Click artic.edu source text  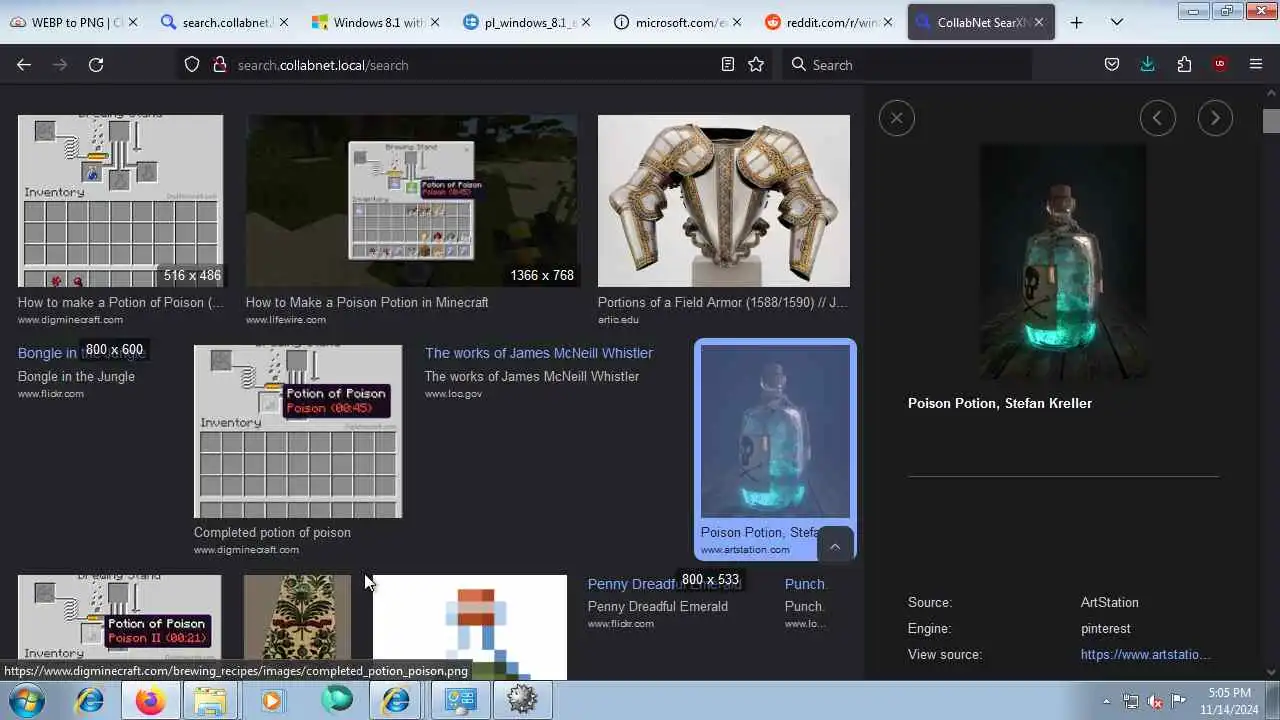point(618,320)
